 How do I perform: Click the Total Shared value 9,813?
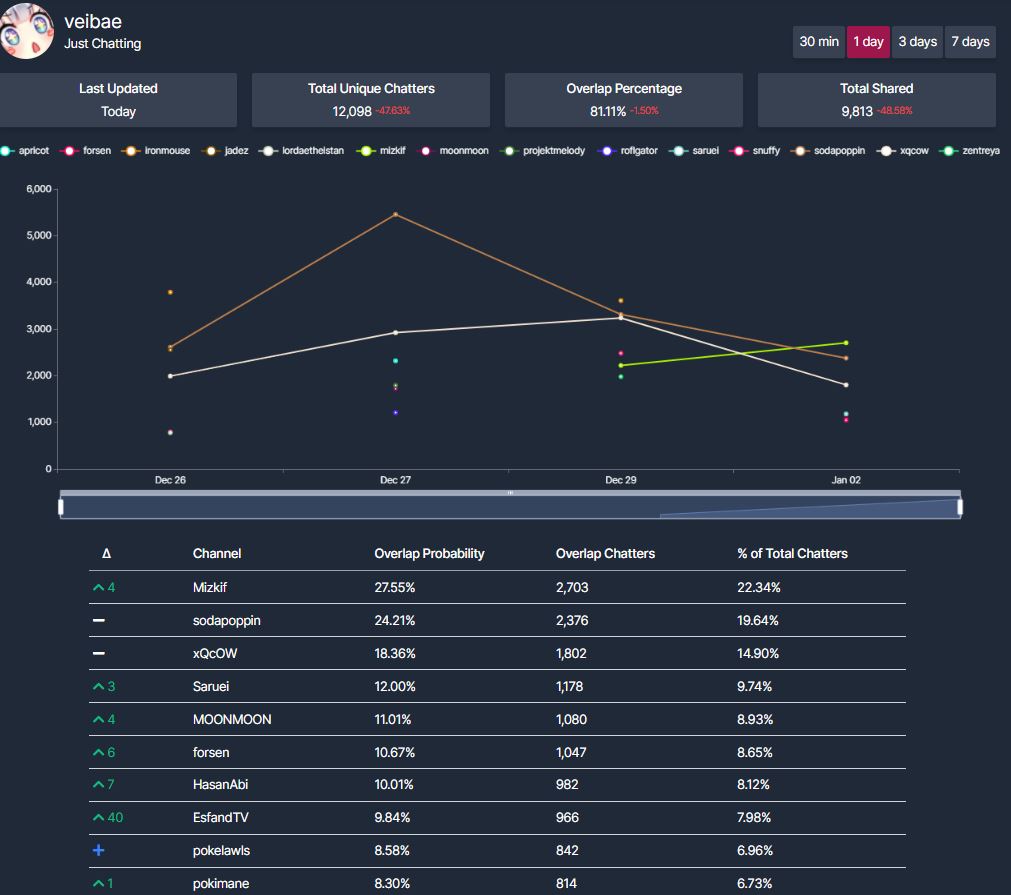(856, 111)
